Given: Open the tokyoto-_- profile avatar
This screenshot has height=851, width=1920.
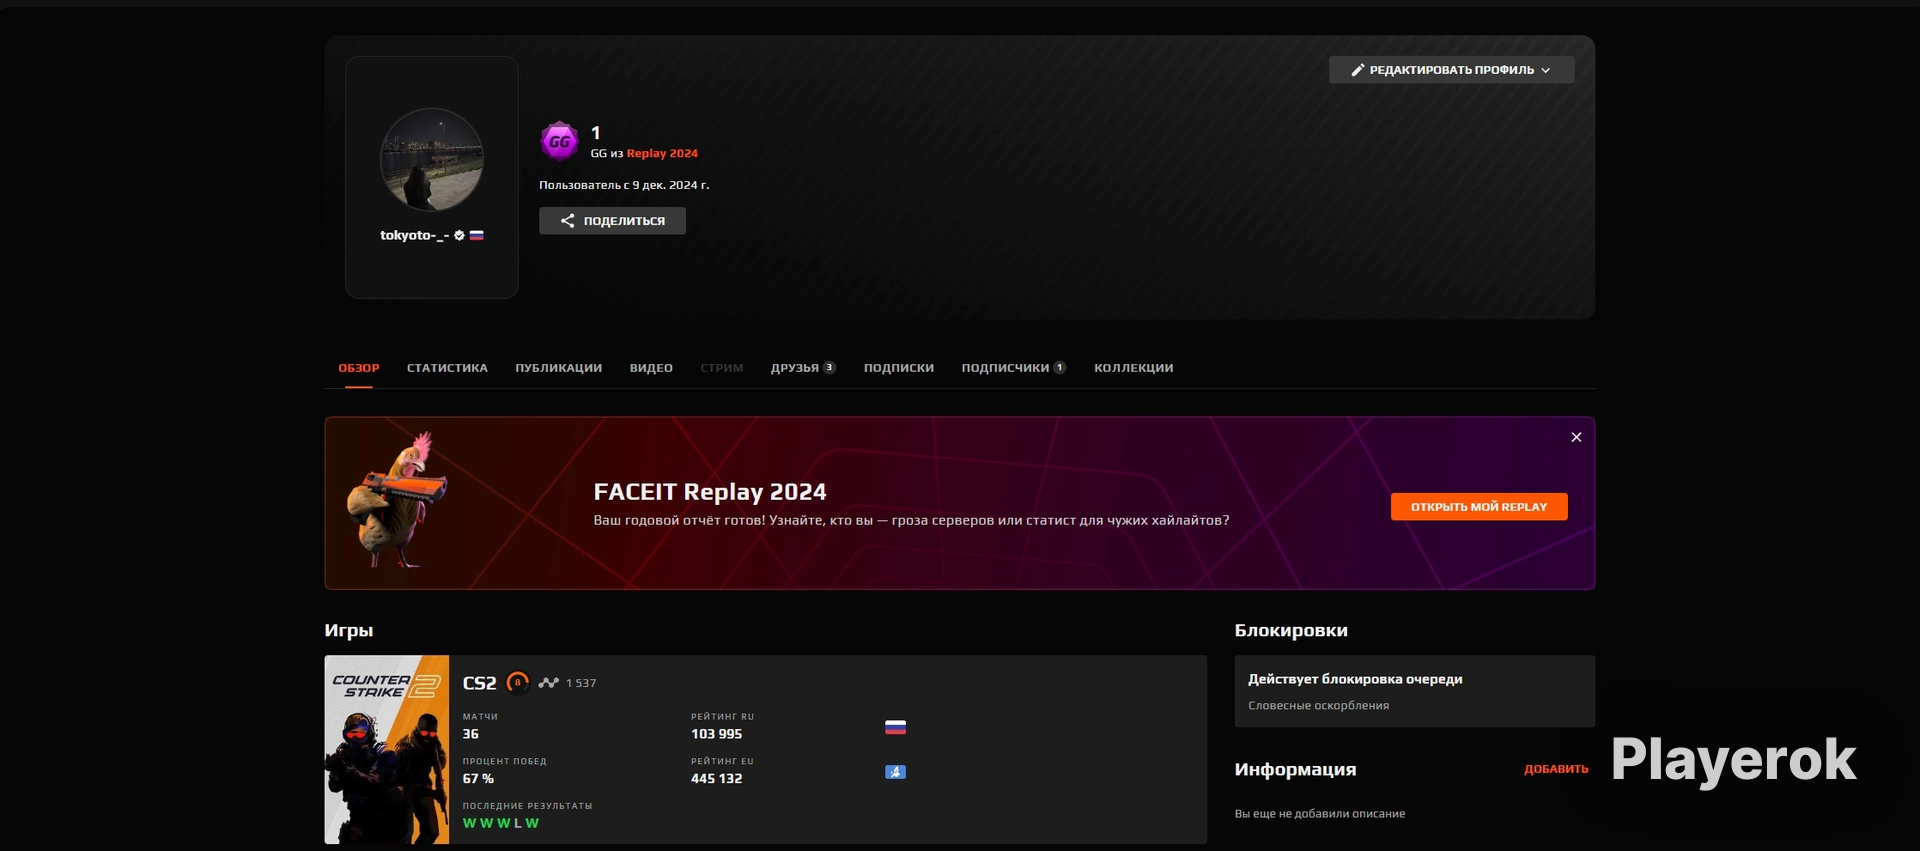Looking at the screenshot, I should point(432,160).
